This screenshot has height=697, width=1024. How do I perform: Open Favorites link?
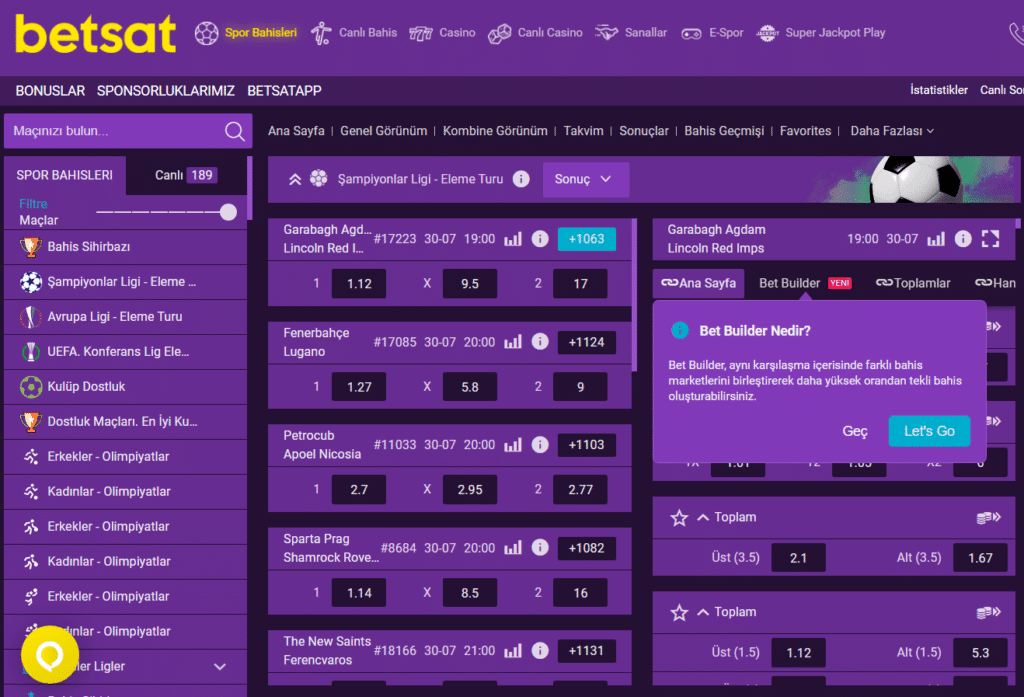[x=805, y=131]
